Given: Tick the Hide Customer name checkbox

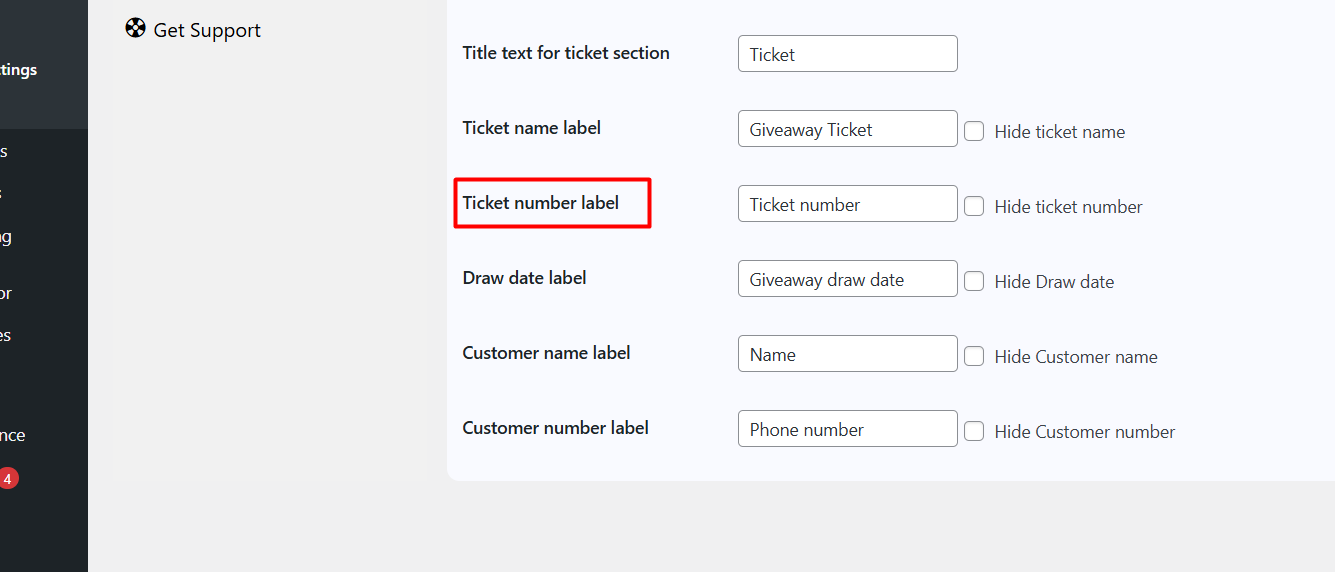Looking at the screenshot, I should click(x=974, y=356).
